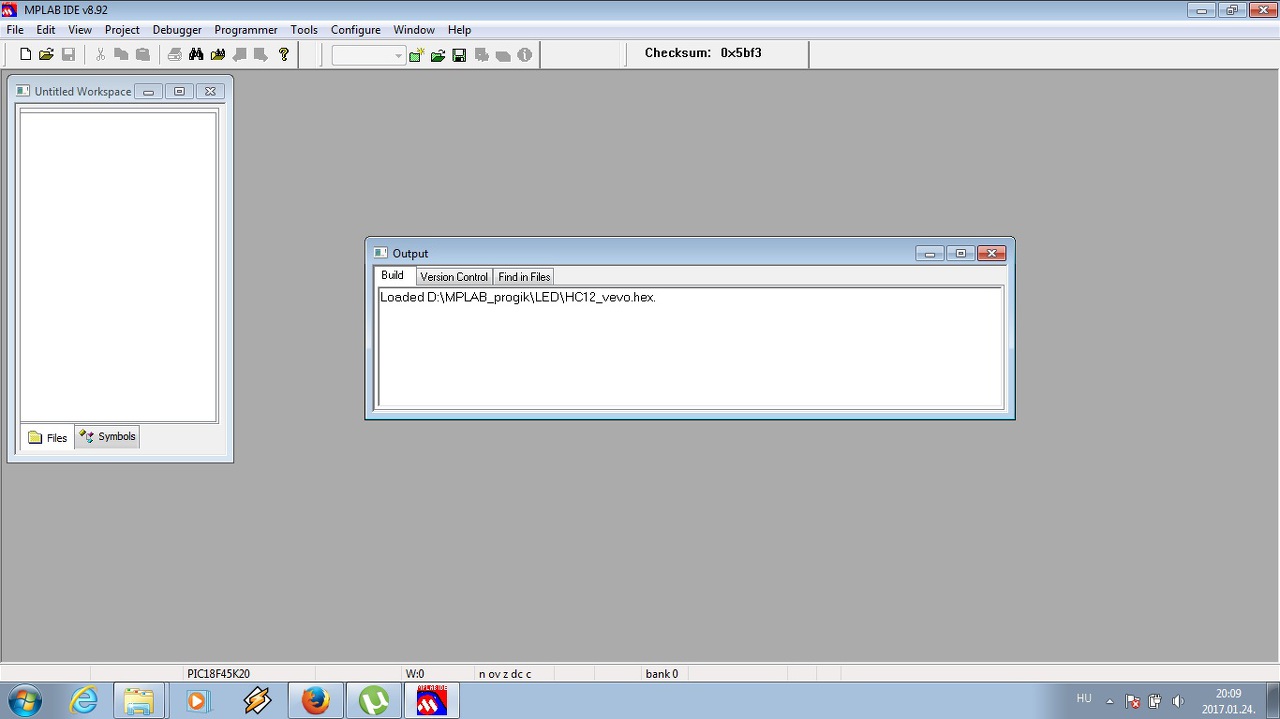This screenshot has height=719, width=1280.
Task: Open Firefox from the taskbar
Action: coord(316,701)
